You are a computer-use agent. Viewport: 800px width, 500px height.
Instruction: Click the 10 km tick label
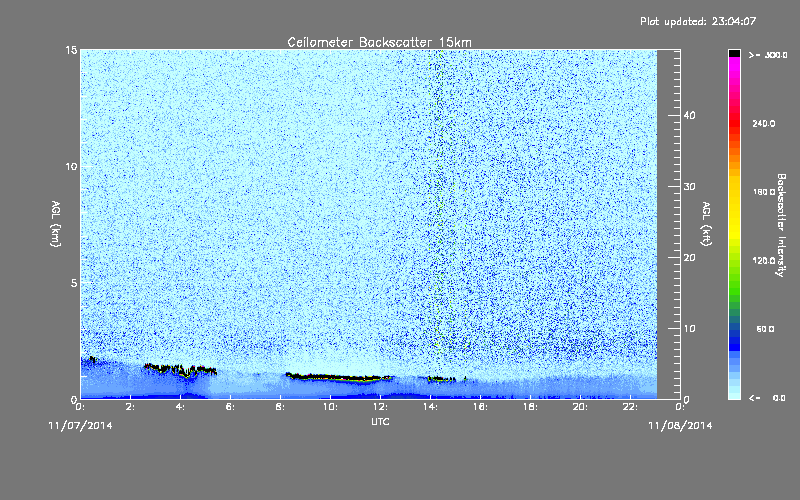tap(71, 167)
